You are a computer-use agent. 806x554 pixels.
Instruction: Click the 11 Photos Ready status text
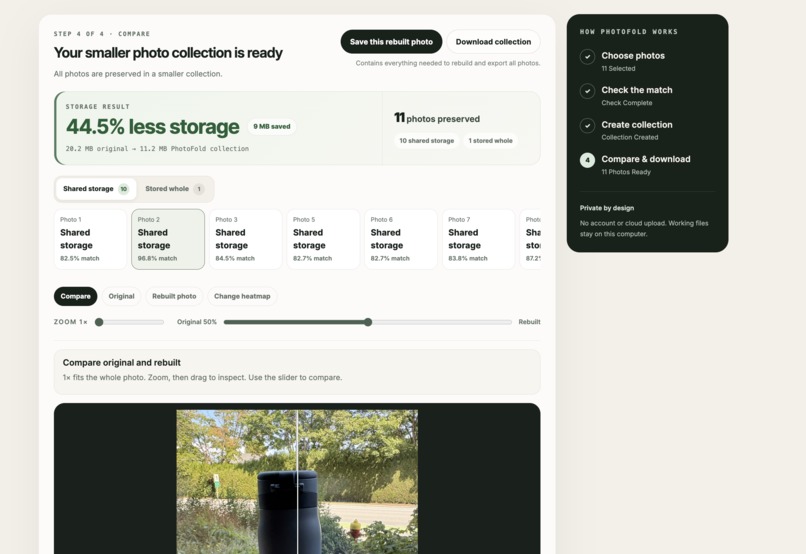click(x=626, y=172)
